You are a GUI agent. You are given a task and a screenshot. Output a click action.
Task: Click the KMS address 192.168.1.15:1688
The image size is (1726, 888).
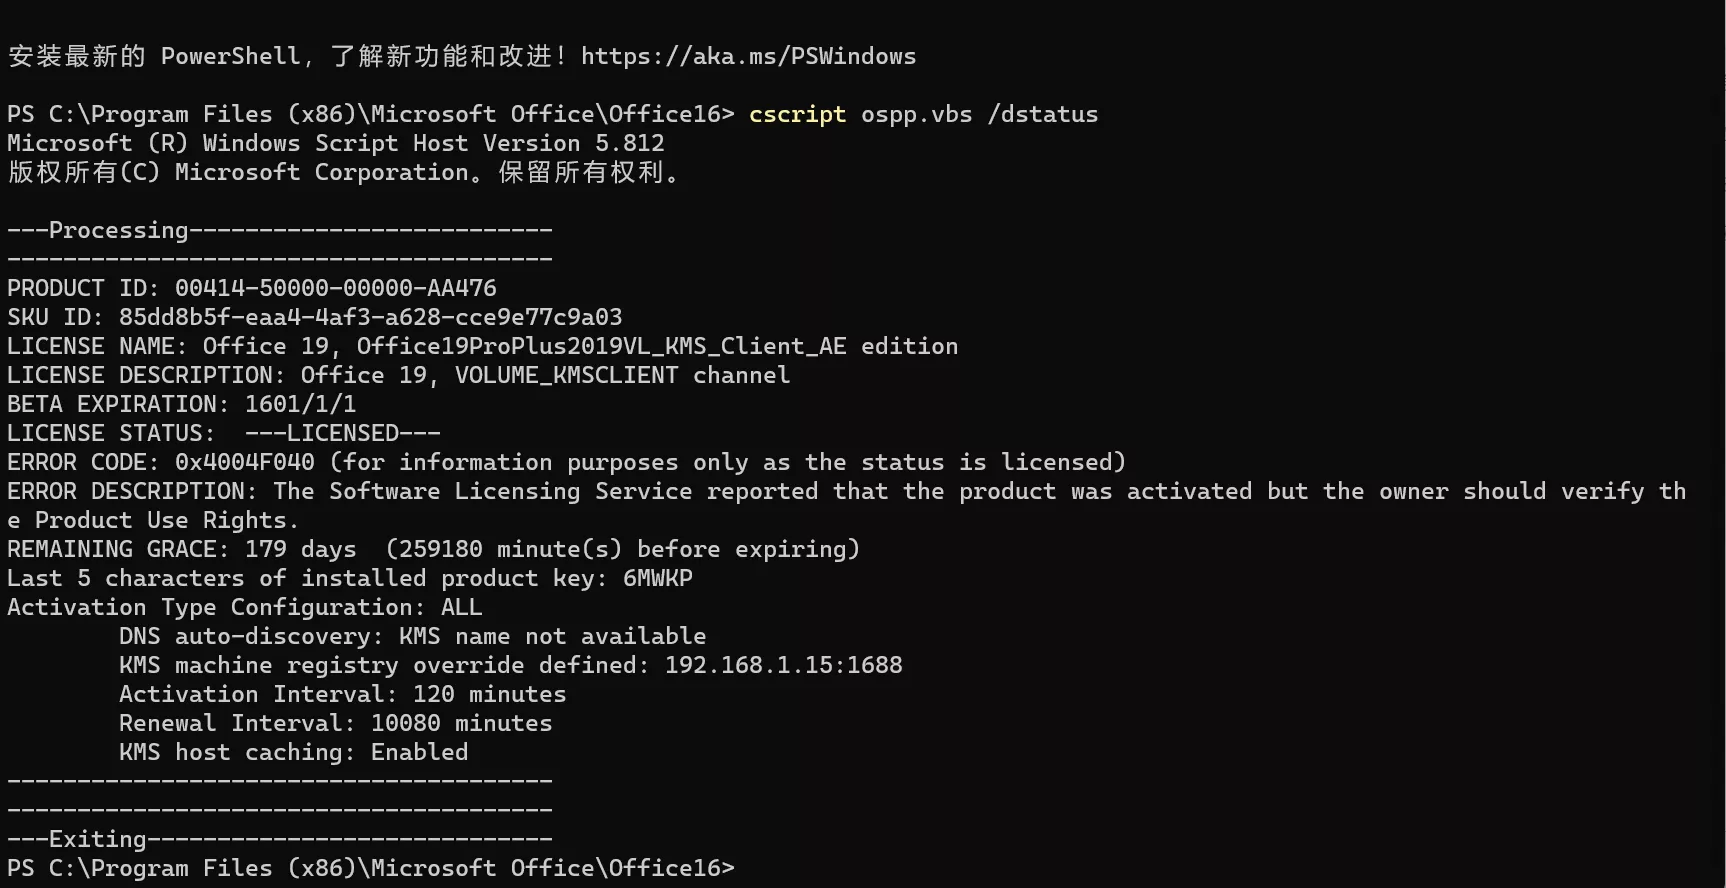[783, 665]
